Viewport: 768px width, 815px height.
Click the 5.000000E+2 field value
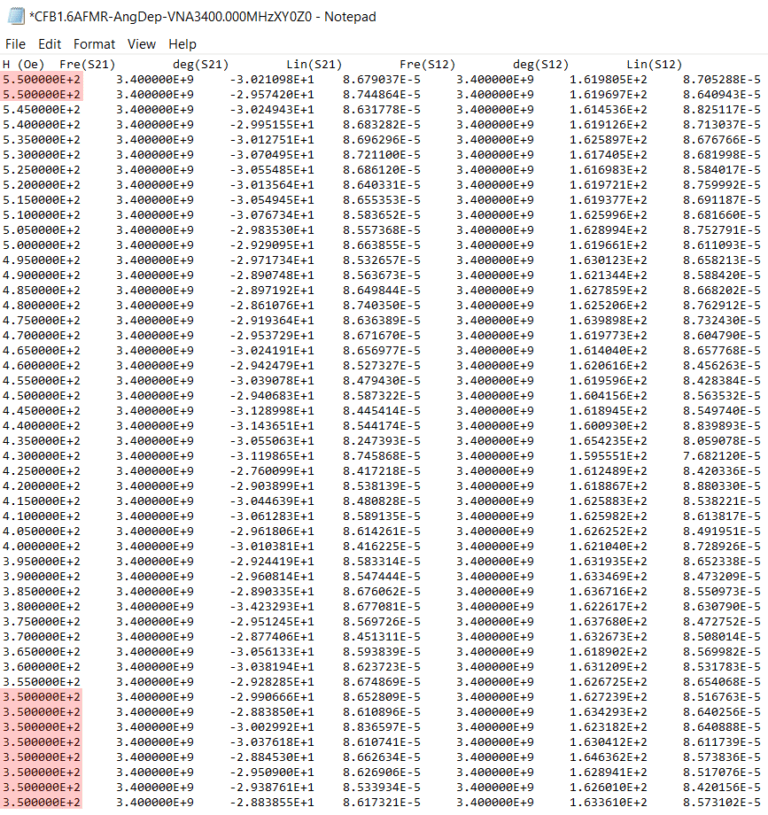click(x=42, y=244)
